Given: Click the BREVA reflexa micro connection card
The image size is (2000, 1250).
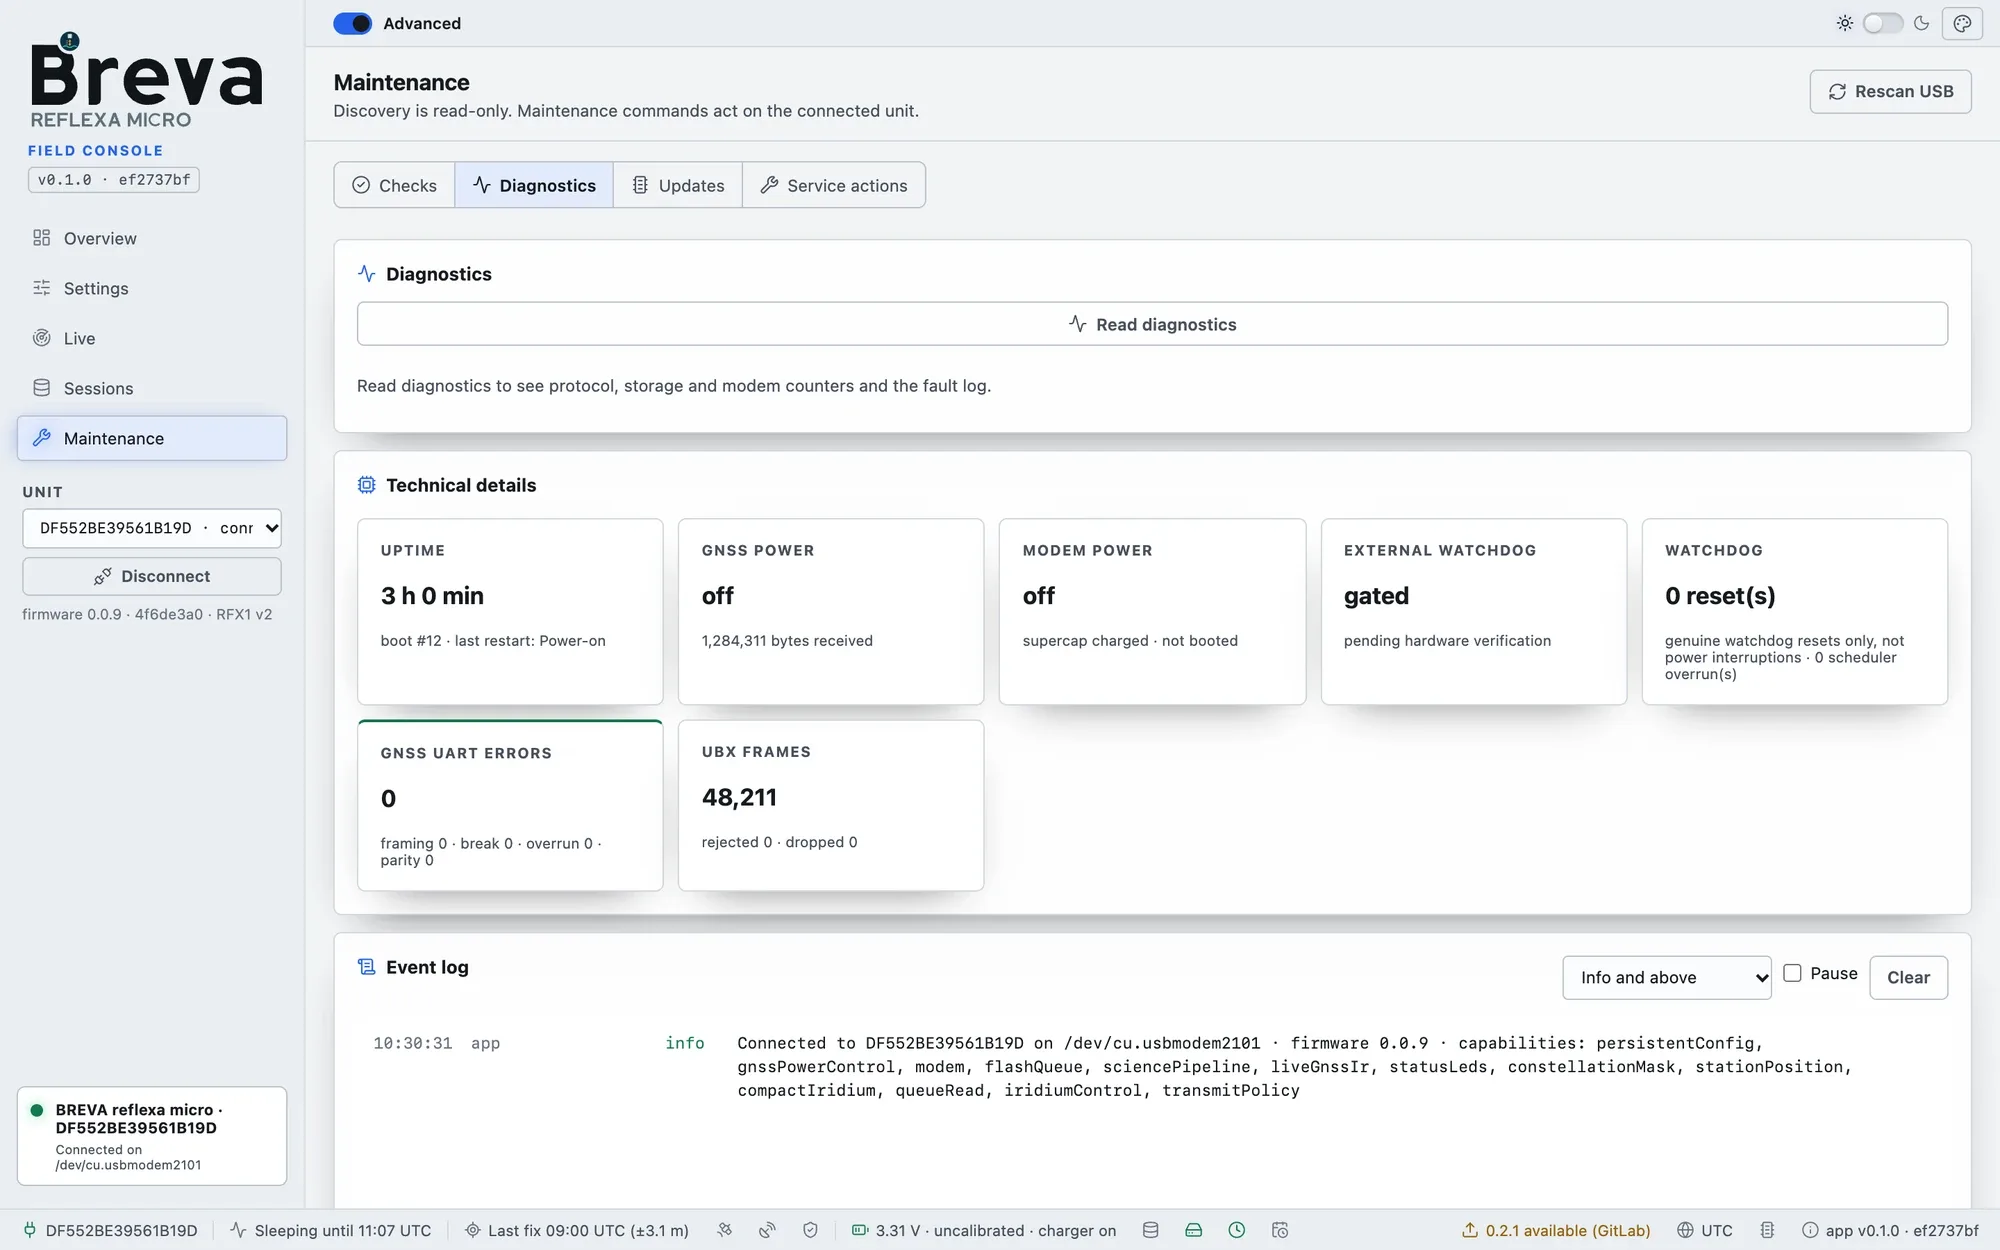Looking at the screenshot, I should 152,1136.
